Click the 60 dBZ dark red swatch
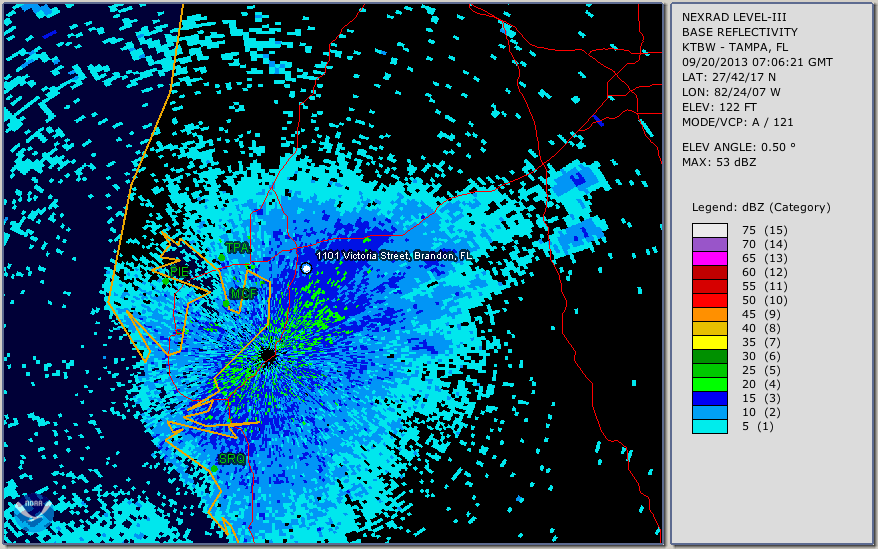The image size is (878, 549). pos(709,272)
